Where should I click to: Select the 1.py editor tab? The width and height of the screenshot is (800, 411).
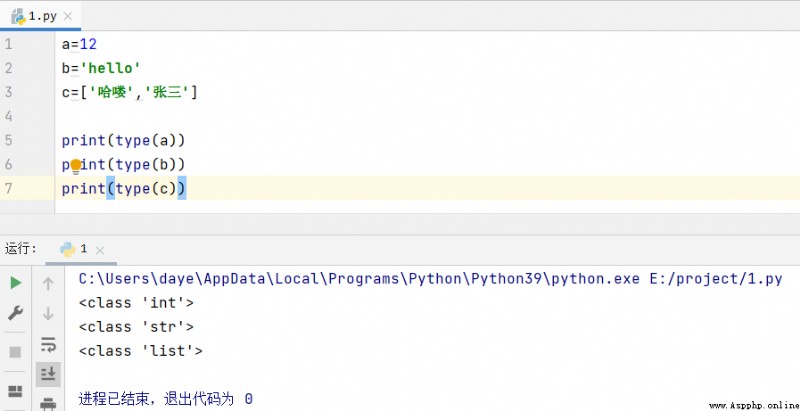point(41,16)
